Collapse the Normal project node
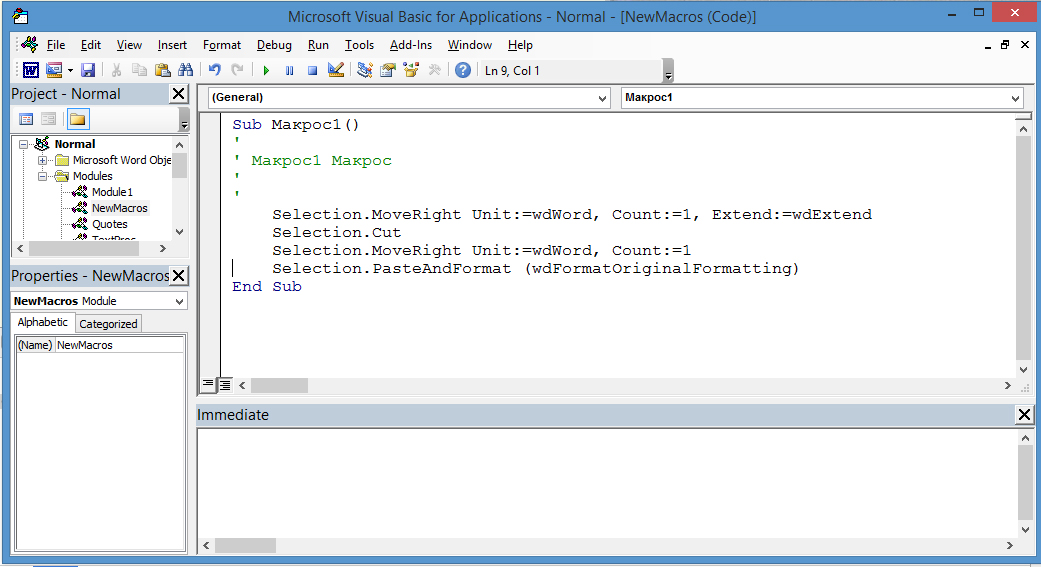 click(24, 144)
